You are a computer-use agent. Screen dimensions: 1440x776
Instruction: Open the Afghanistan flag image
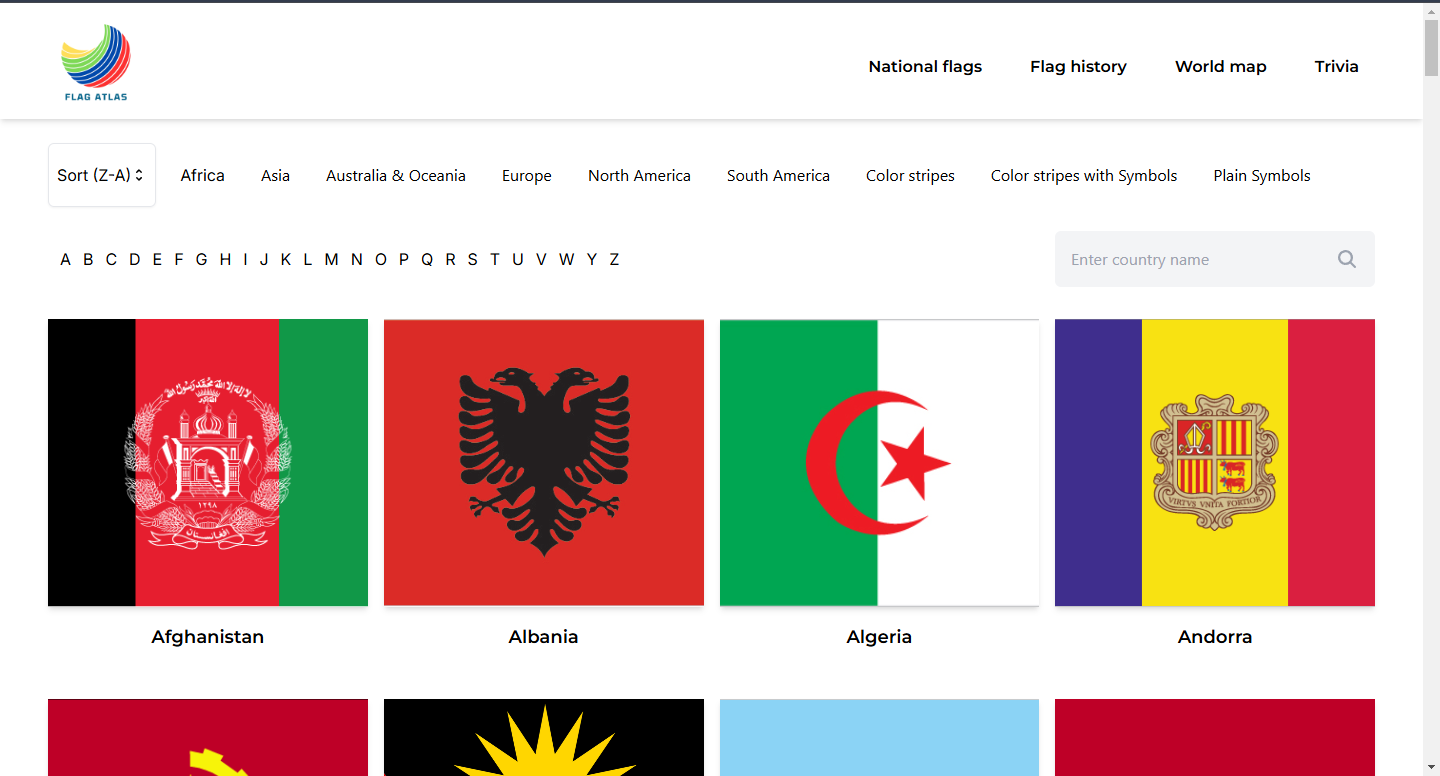(x=208, y=462)
